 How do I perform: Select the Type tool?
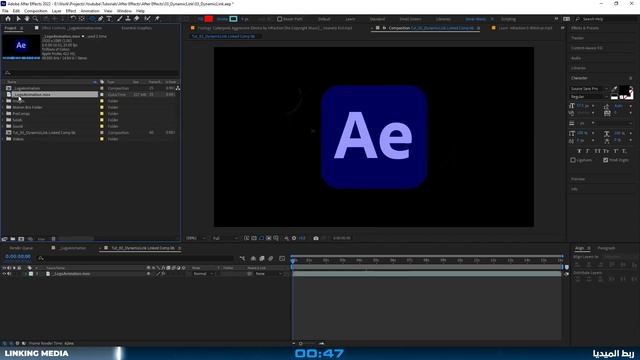coord(109,19)
